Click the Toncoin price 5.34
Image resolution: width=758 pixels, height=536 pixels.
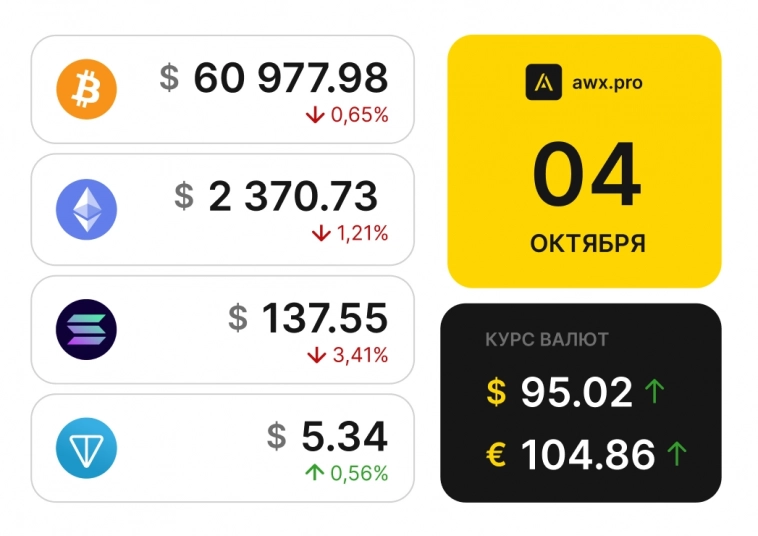(x=344, y=436)
